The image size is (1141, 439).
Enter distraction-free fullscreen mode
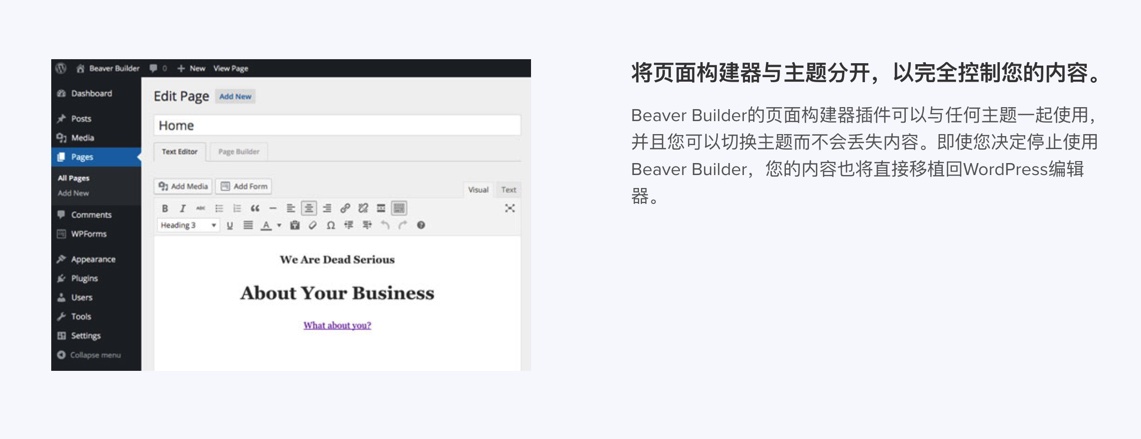[509, 208]
